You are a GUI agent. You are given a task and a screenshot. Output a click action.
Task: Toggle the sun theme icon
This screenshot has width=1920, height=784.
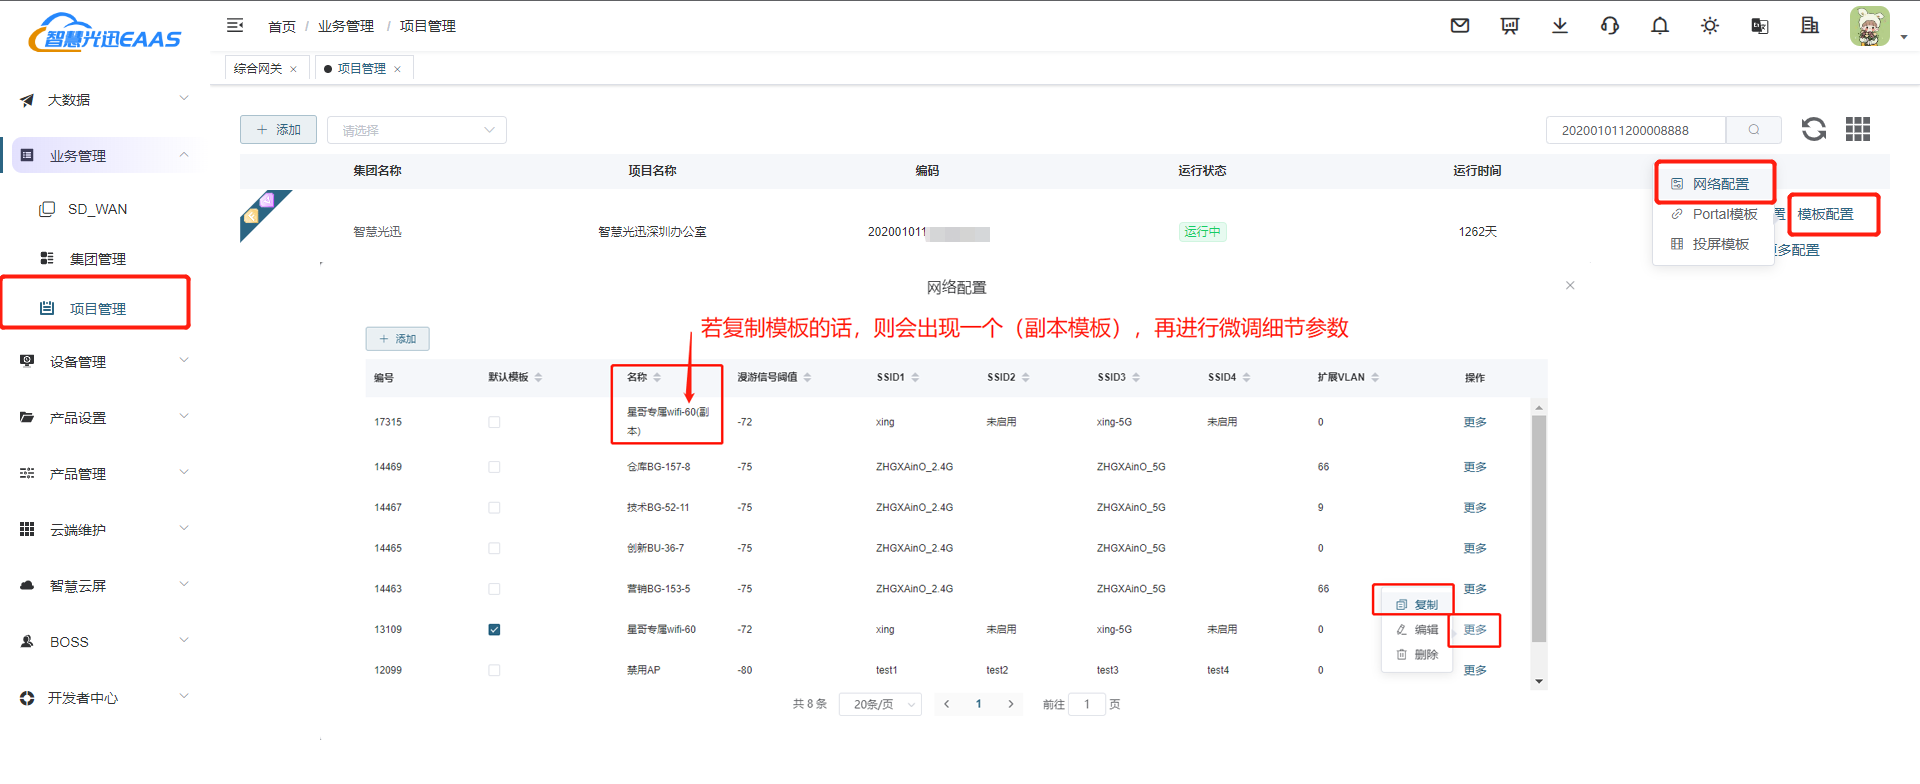click(x=1710, y=26)
